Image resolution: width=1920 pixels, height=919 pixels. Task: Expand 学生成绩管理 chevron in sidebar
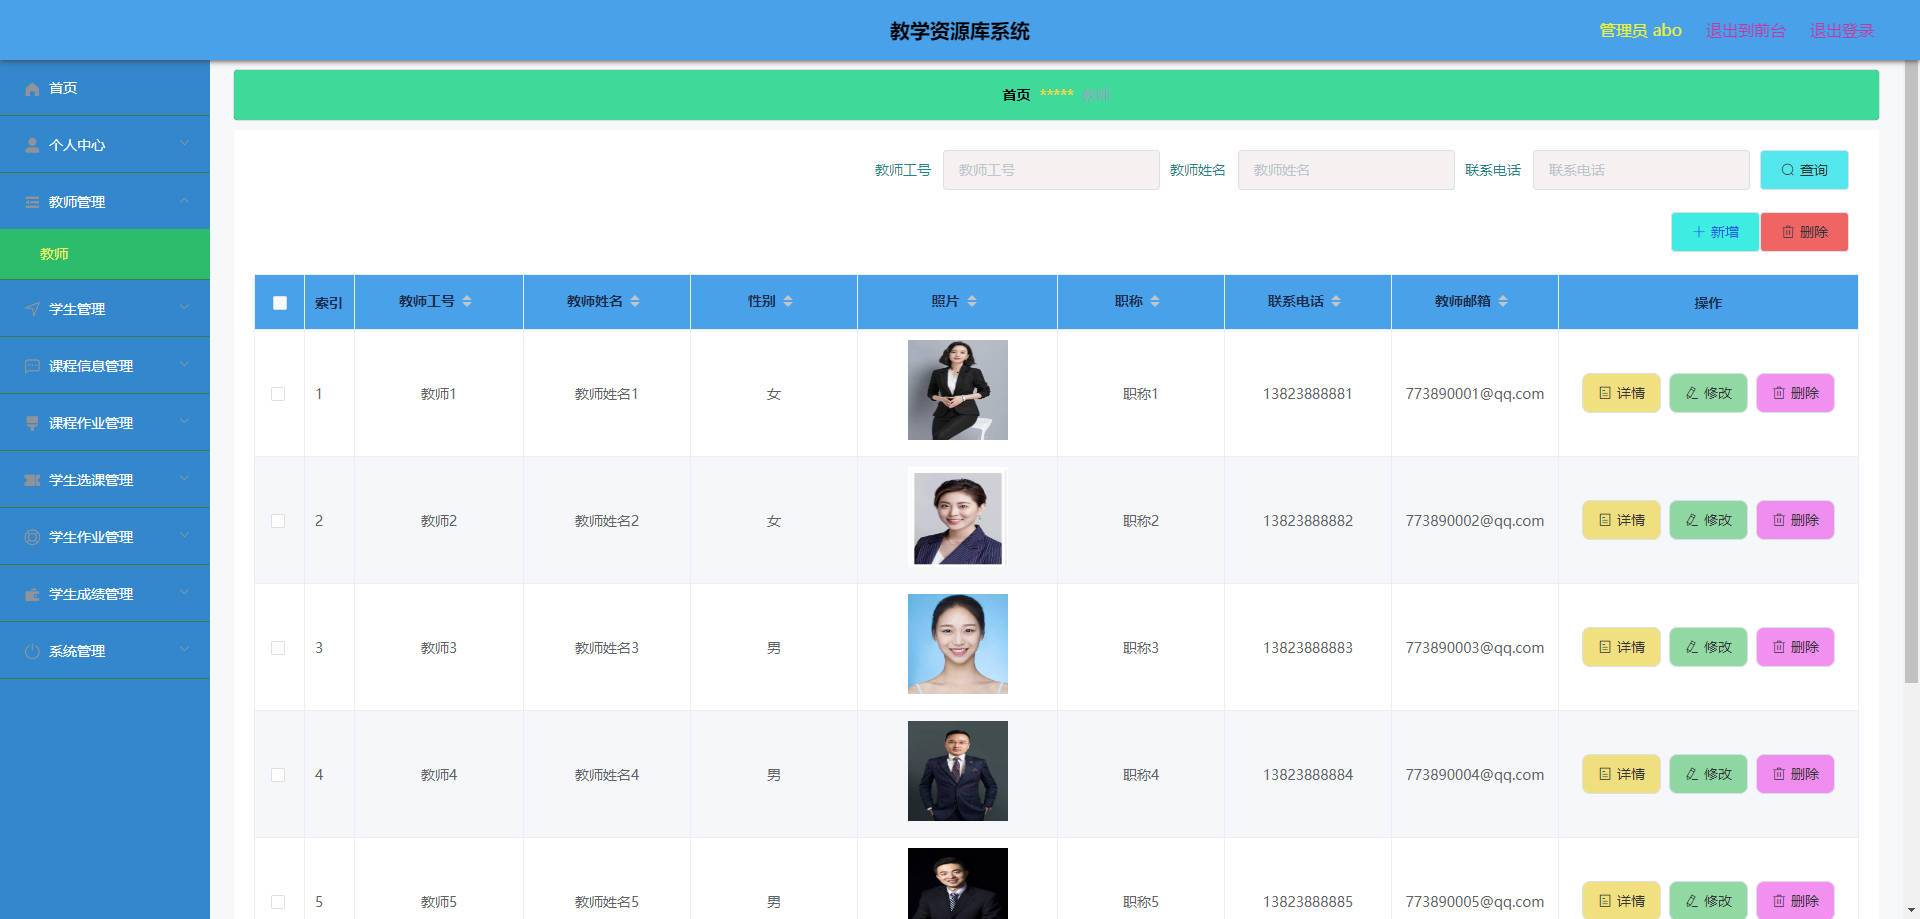tap(185, 593)
